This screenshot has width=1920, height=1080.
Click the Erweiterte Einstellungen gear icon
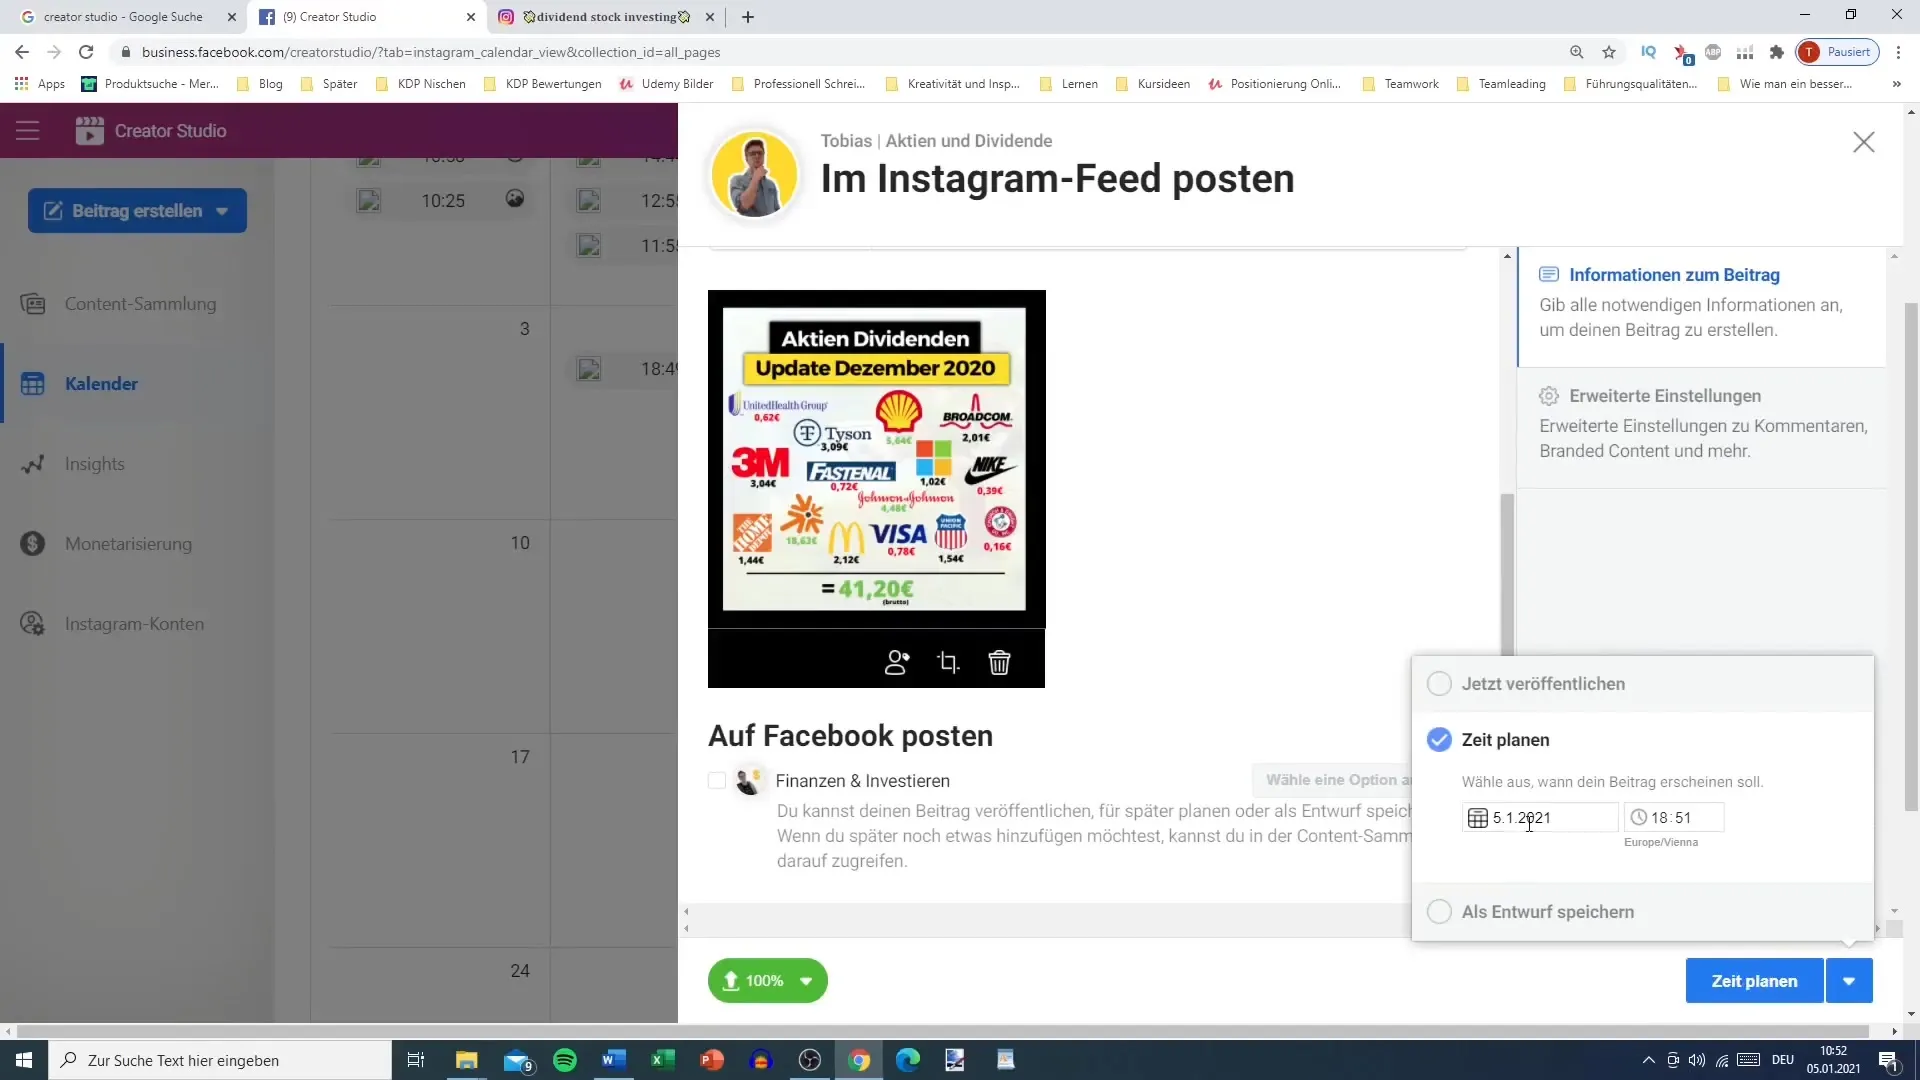pyautogui.click(x=1549, y=396)
